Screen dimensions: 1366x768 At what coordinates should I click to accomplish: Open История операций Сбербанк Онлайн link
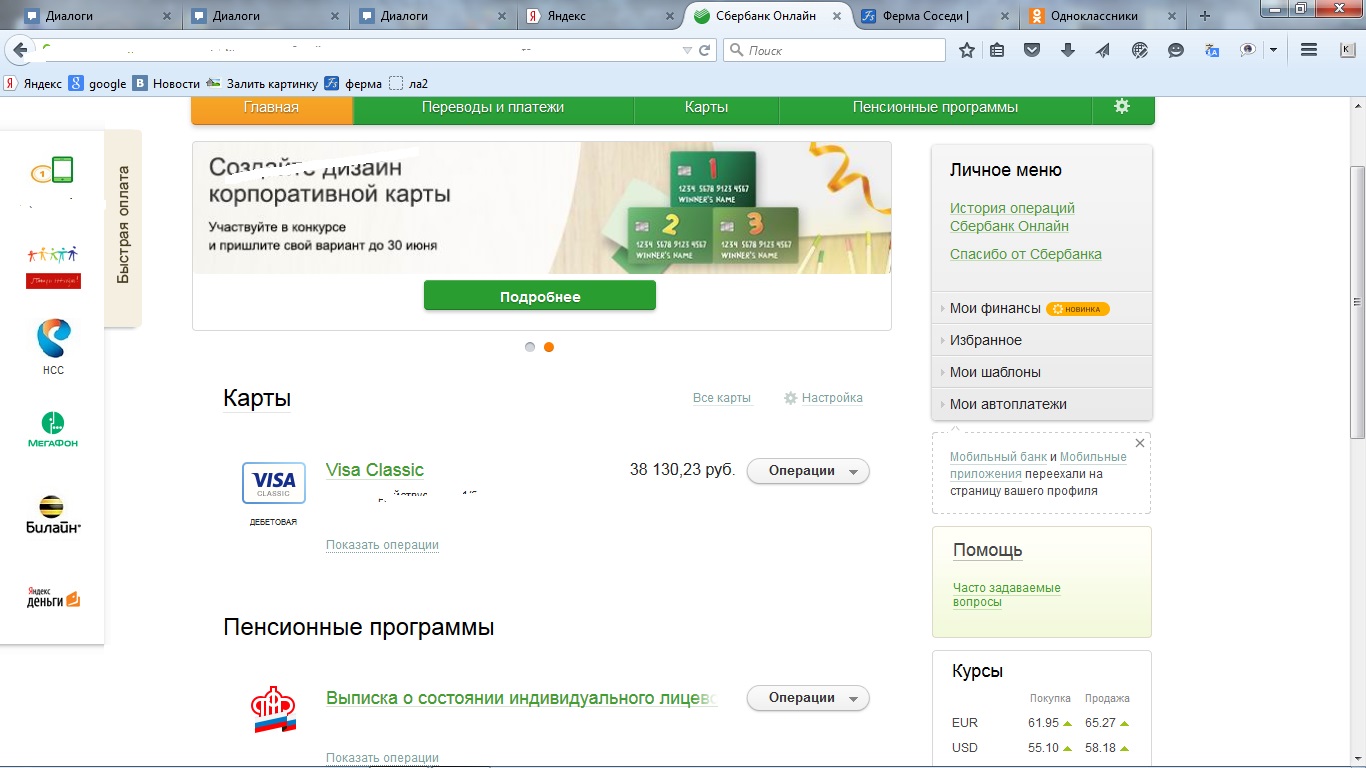click(x=1012, y=217)
